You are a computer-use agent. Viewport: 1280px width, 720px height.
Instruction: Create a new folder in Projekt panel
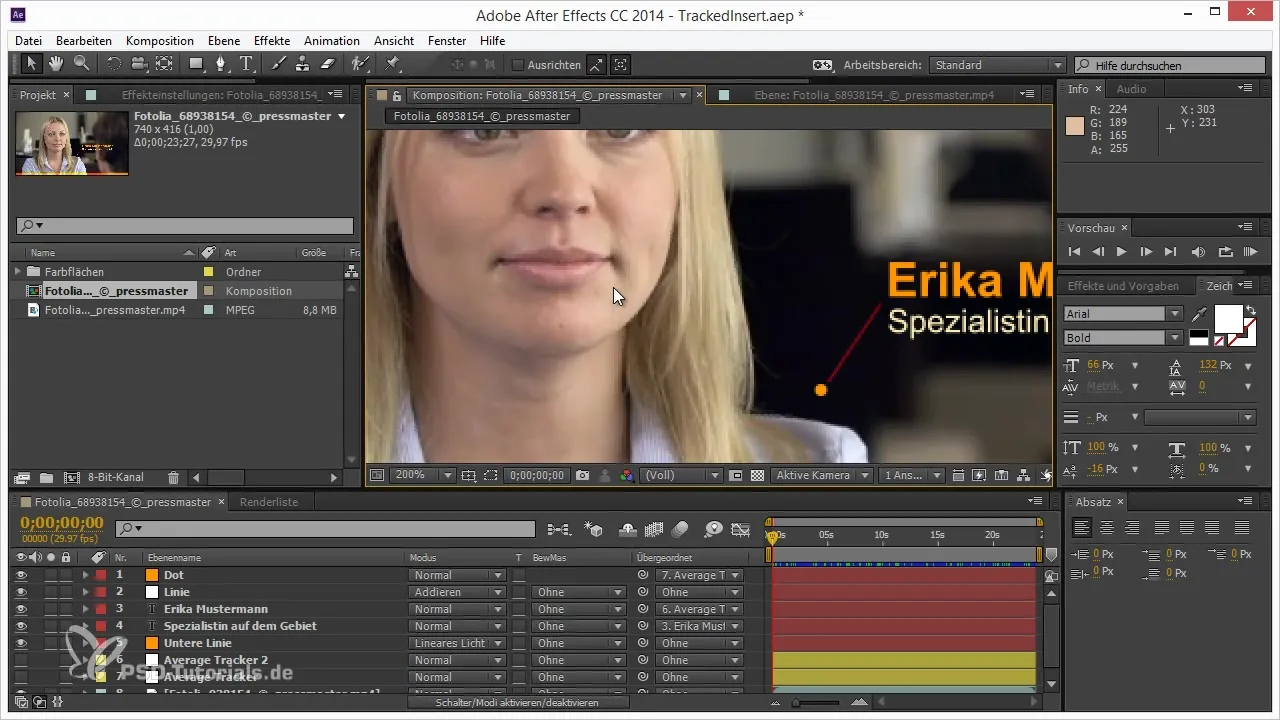(x=47, y=478)
